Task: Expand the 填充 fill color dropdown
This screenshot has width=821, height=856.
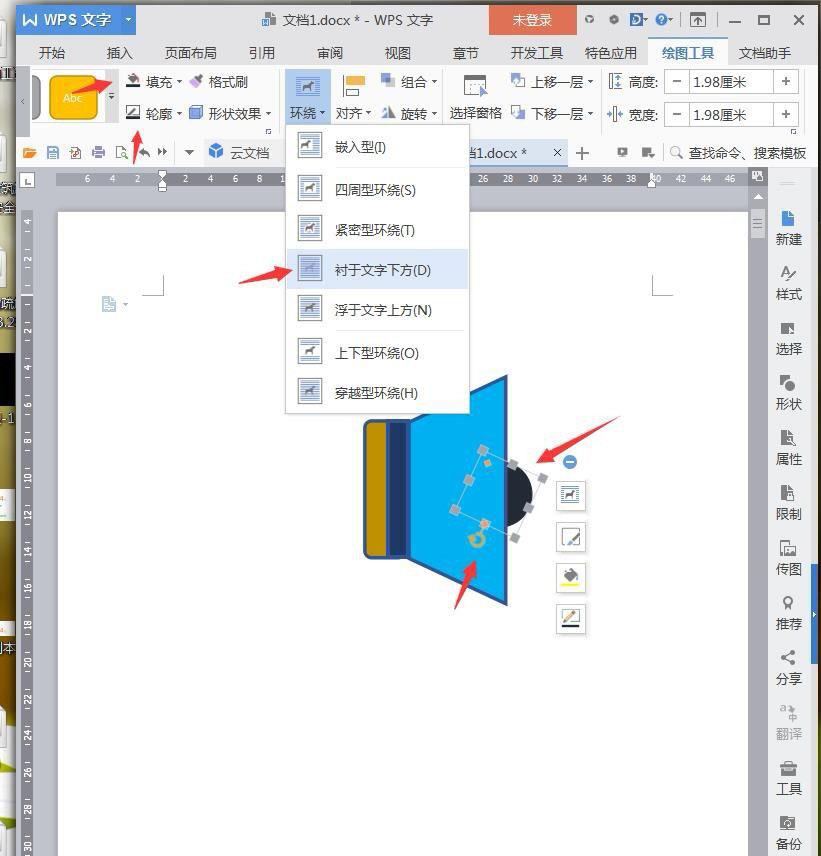Action: pyautogui.click(x=178, y=82)
